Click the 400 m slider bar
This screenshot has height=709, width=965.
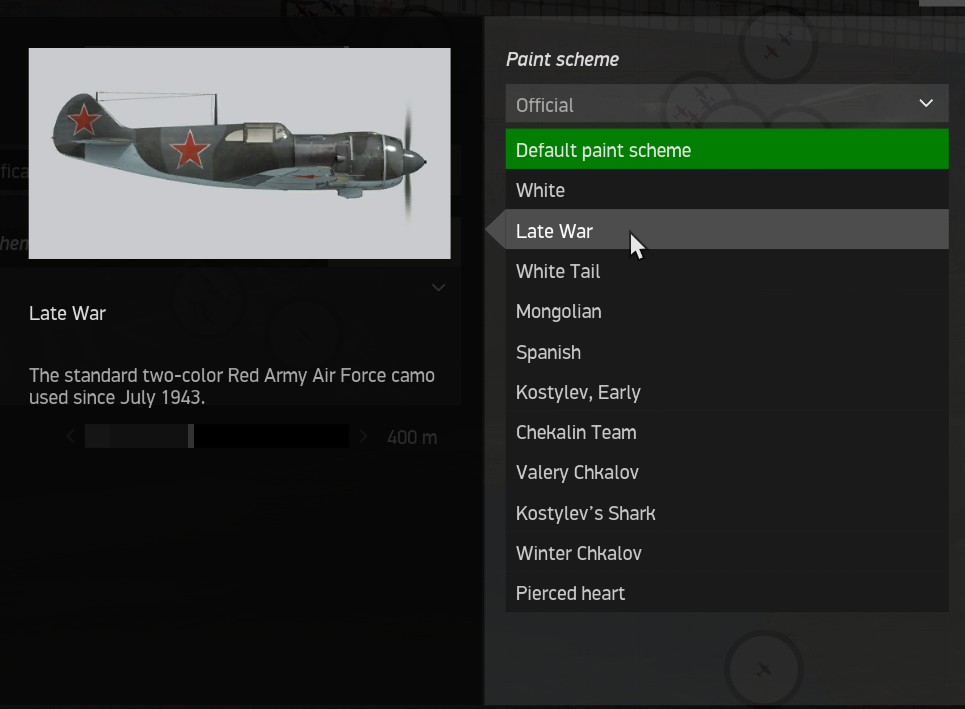tap(216, 437)
